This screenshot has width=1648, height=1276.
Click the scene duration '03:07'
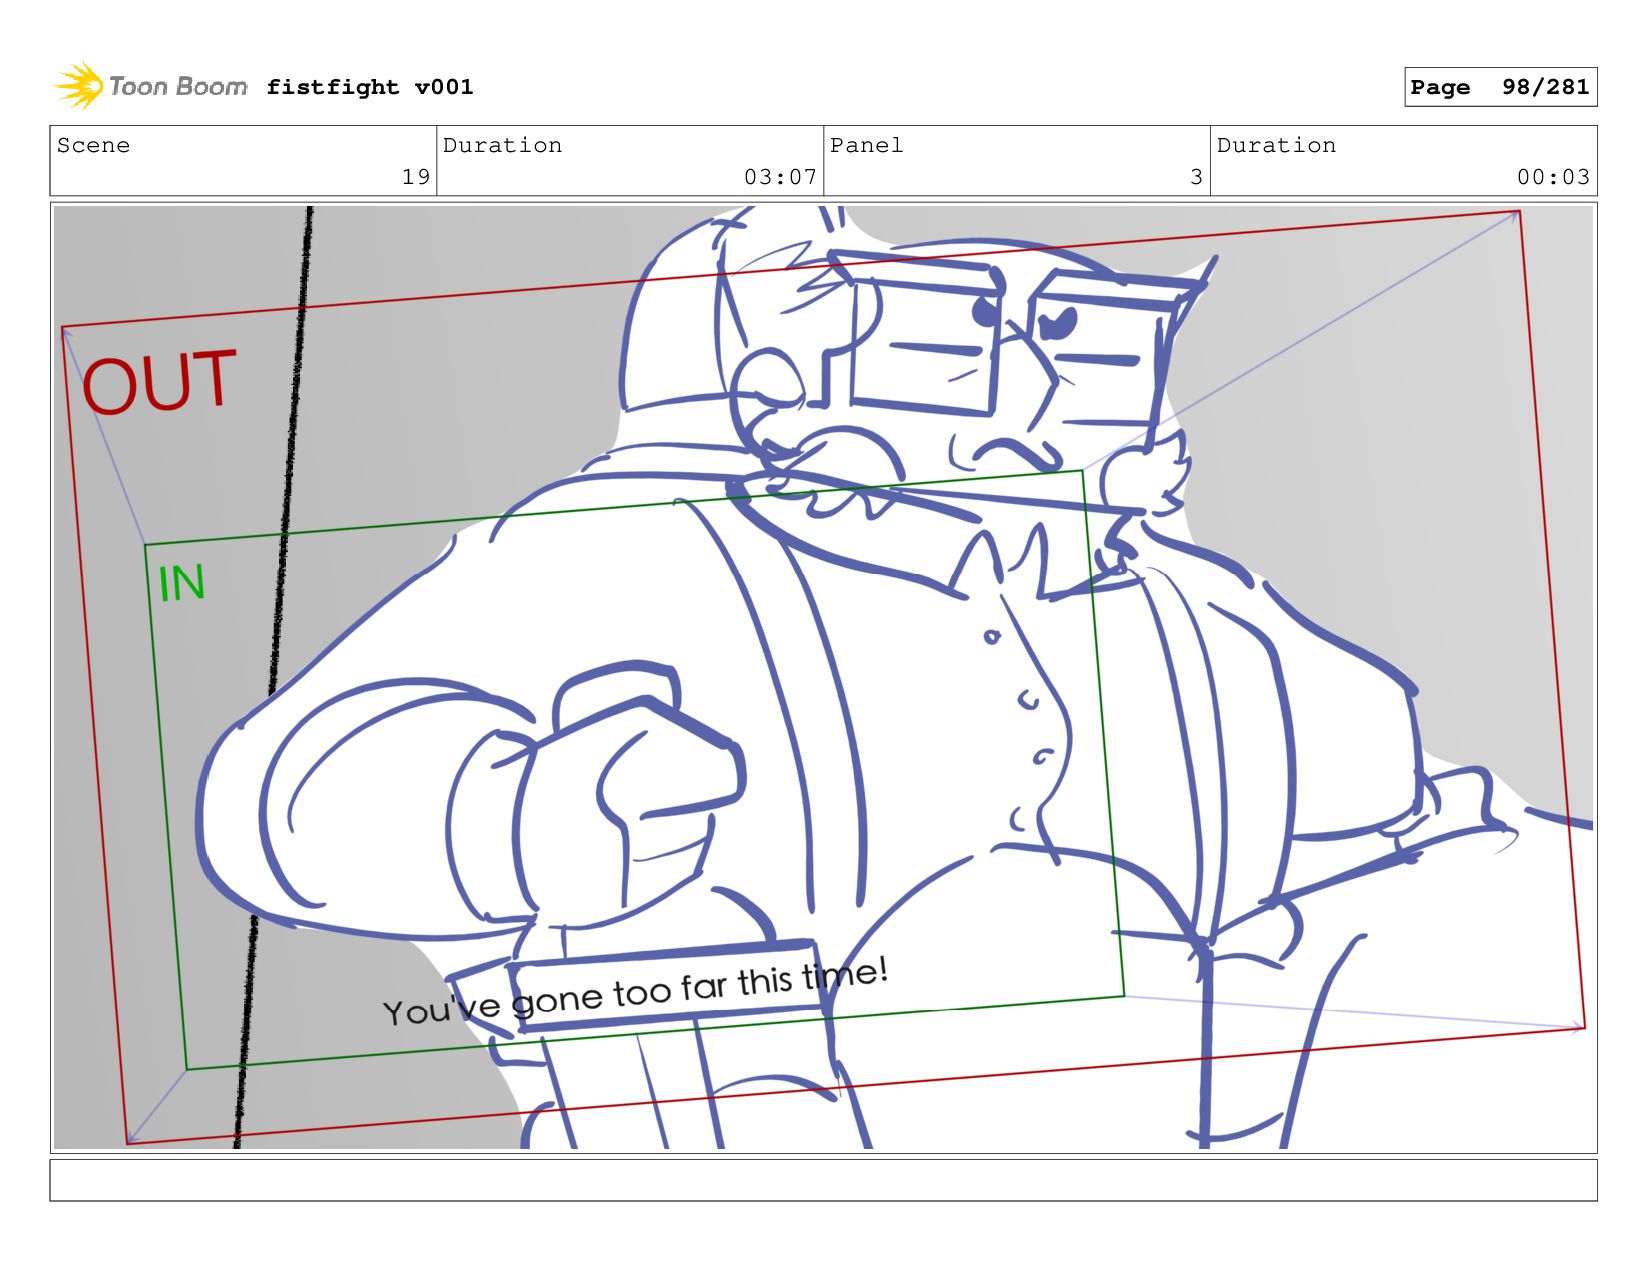[x=780, y=177]
